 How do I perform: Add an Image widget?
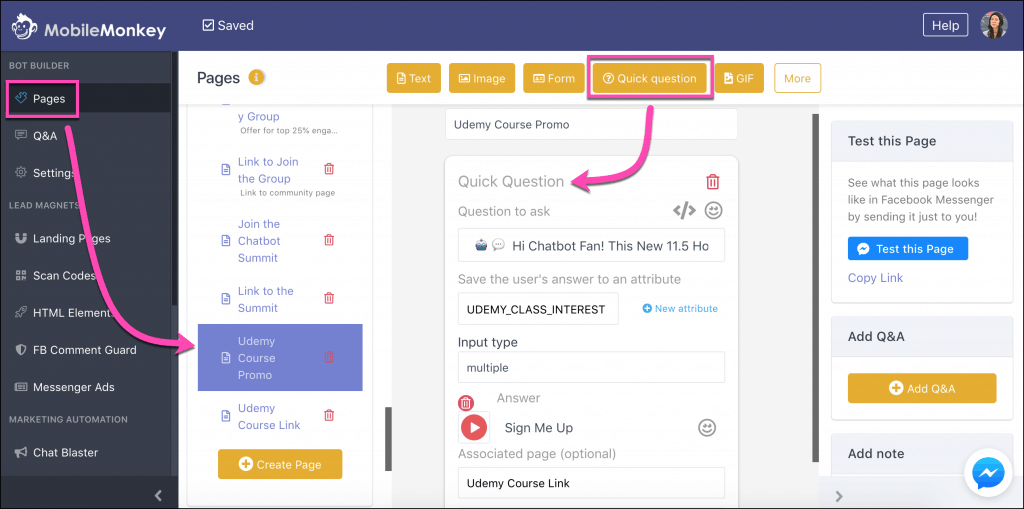click(x=482, y=78)
